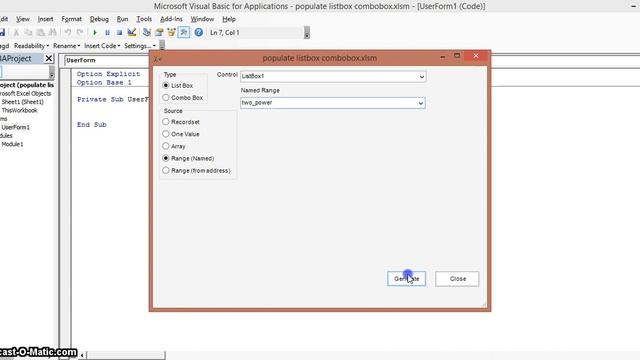This screenshot has height=360, width=640.
Task: Choose One Value as source
Action: tap(166, 134)
